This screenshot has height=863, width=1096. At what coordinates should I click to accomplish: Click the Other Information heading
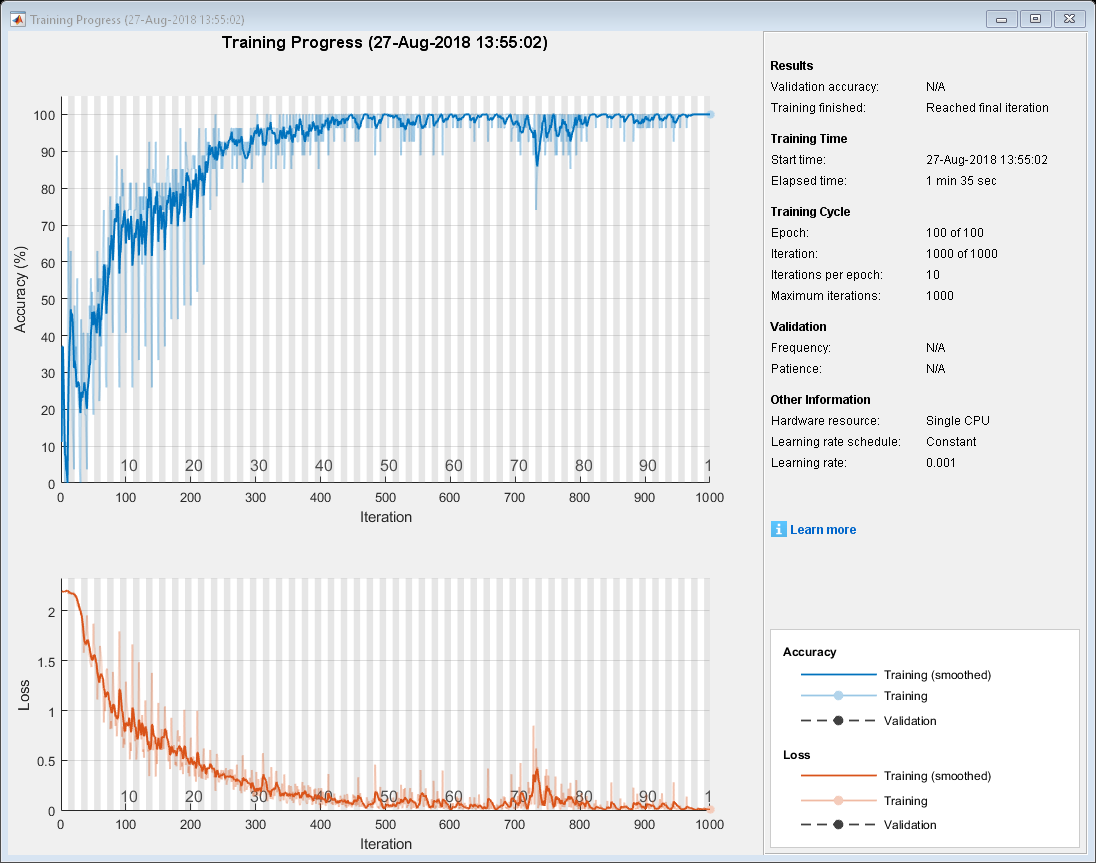point(820,400)
